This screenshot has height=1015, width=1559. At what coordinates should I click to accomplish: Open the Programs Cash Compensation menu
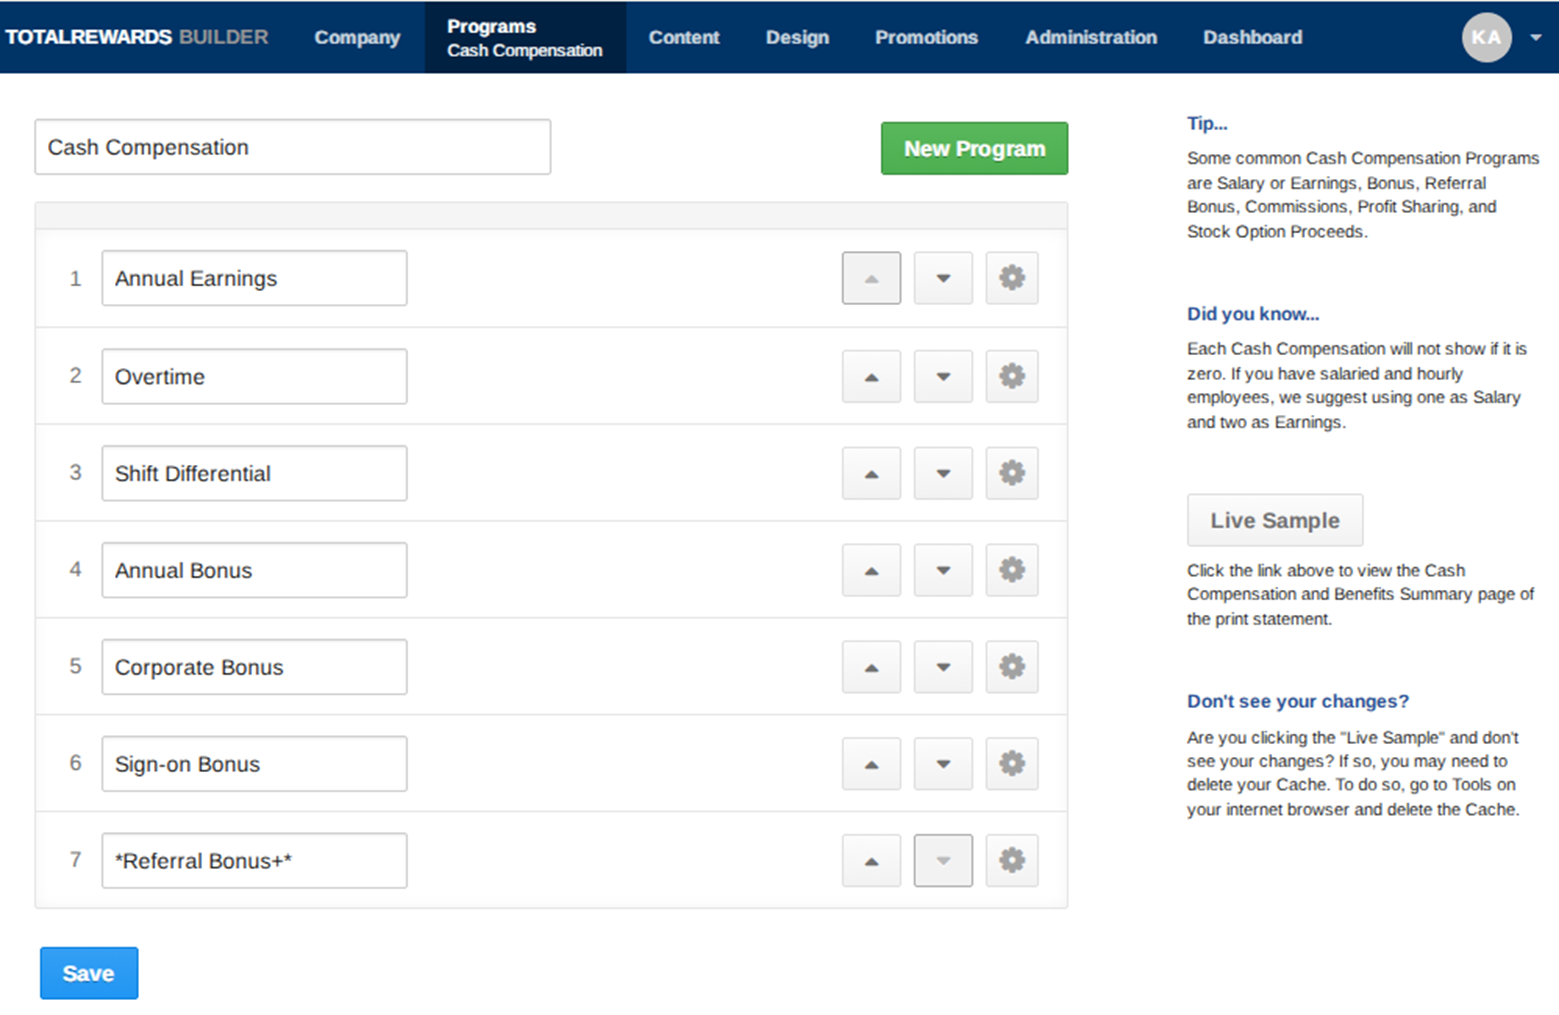click(x=525, y=37)
